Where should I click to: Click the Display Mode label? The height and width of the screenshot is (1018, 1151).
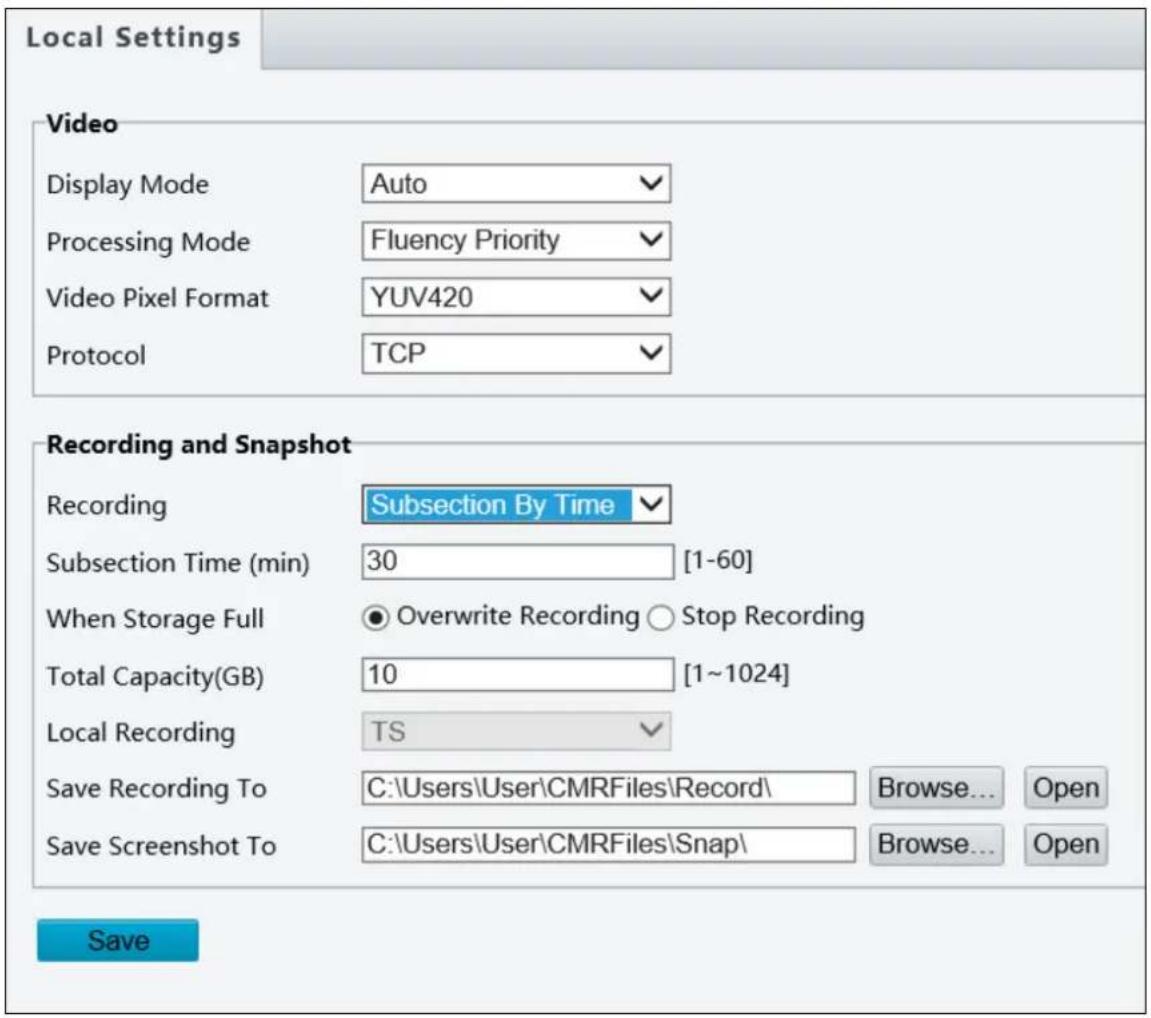pos(128,184)
